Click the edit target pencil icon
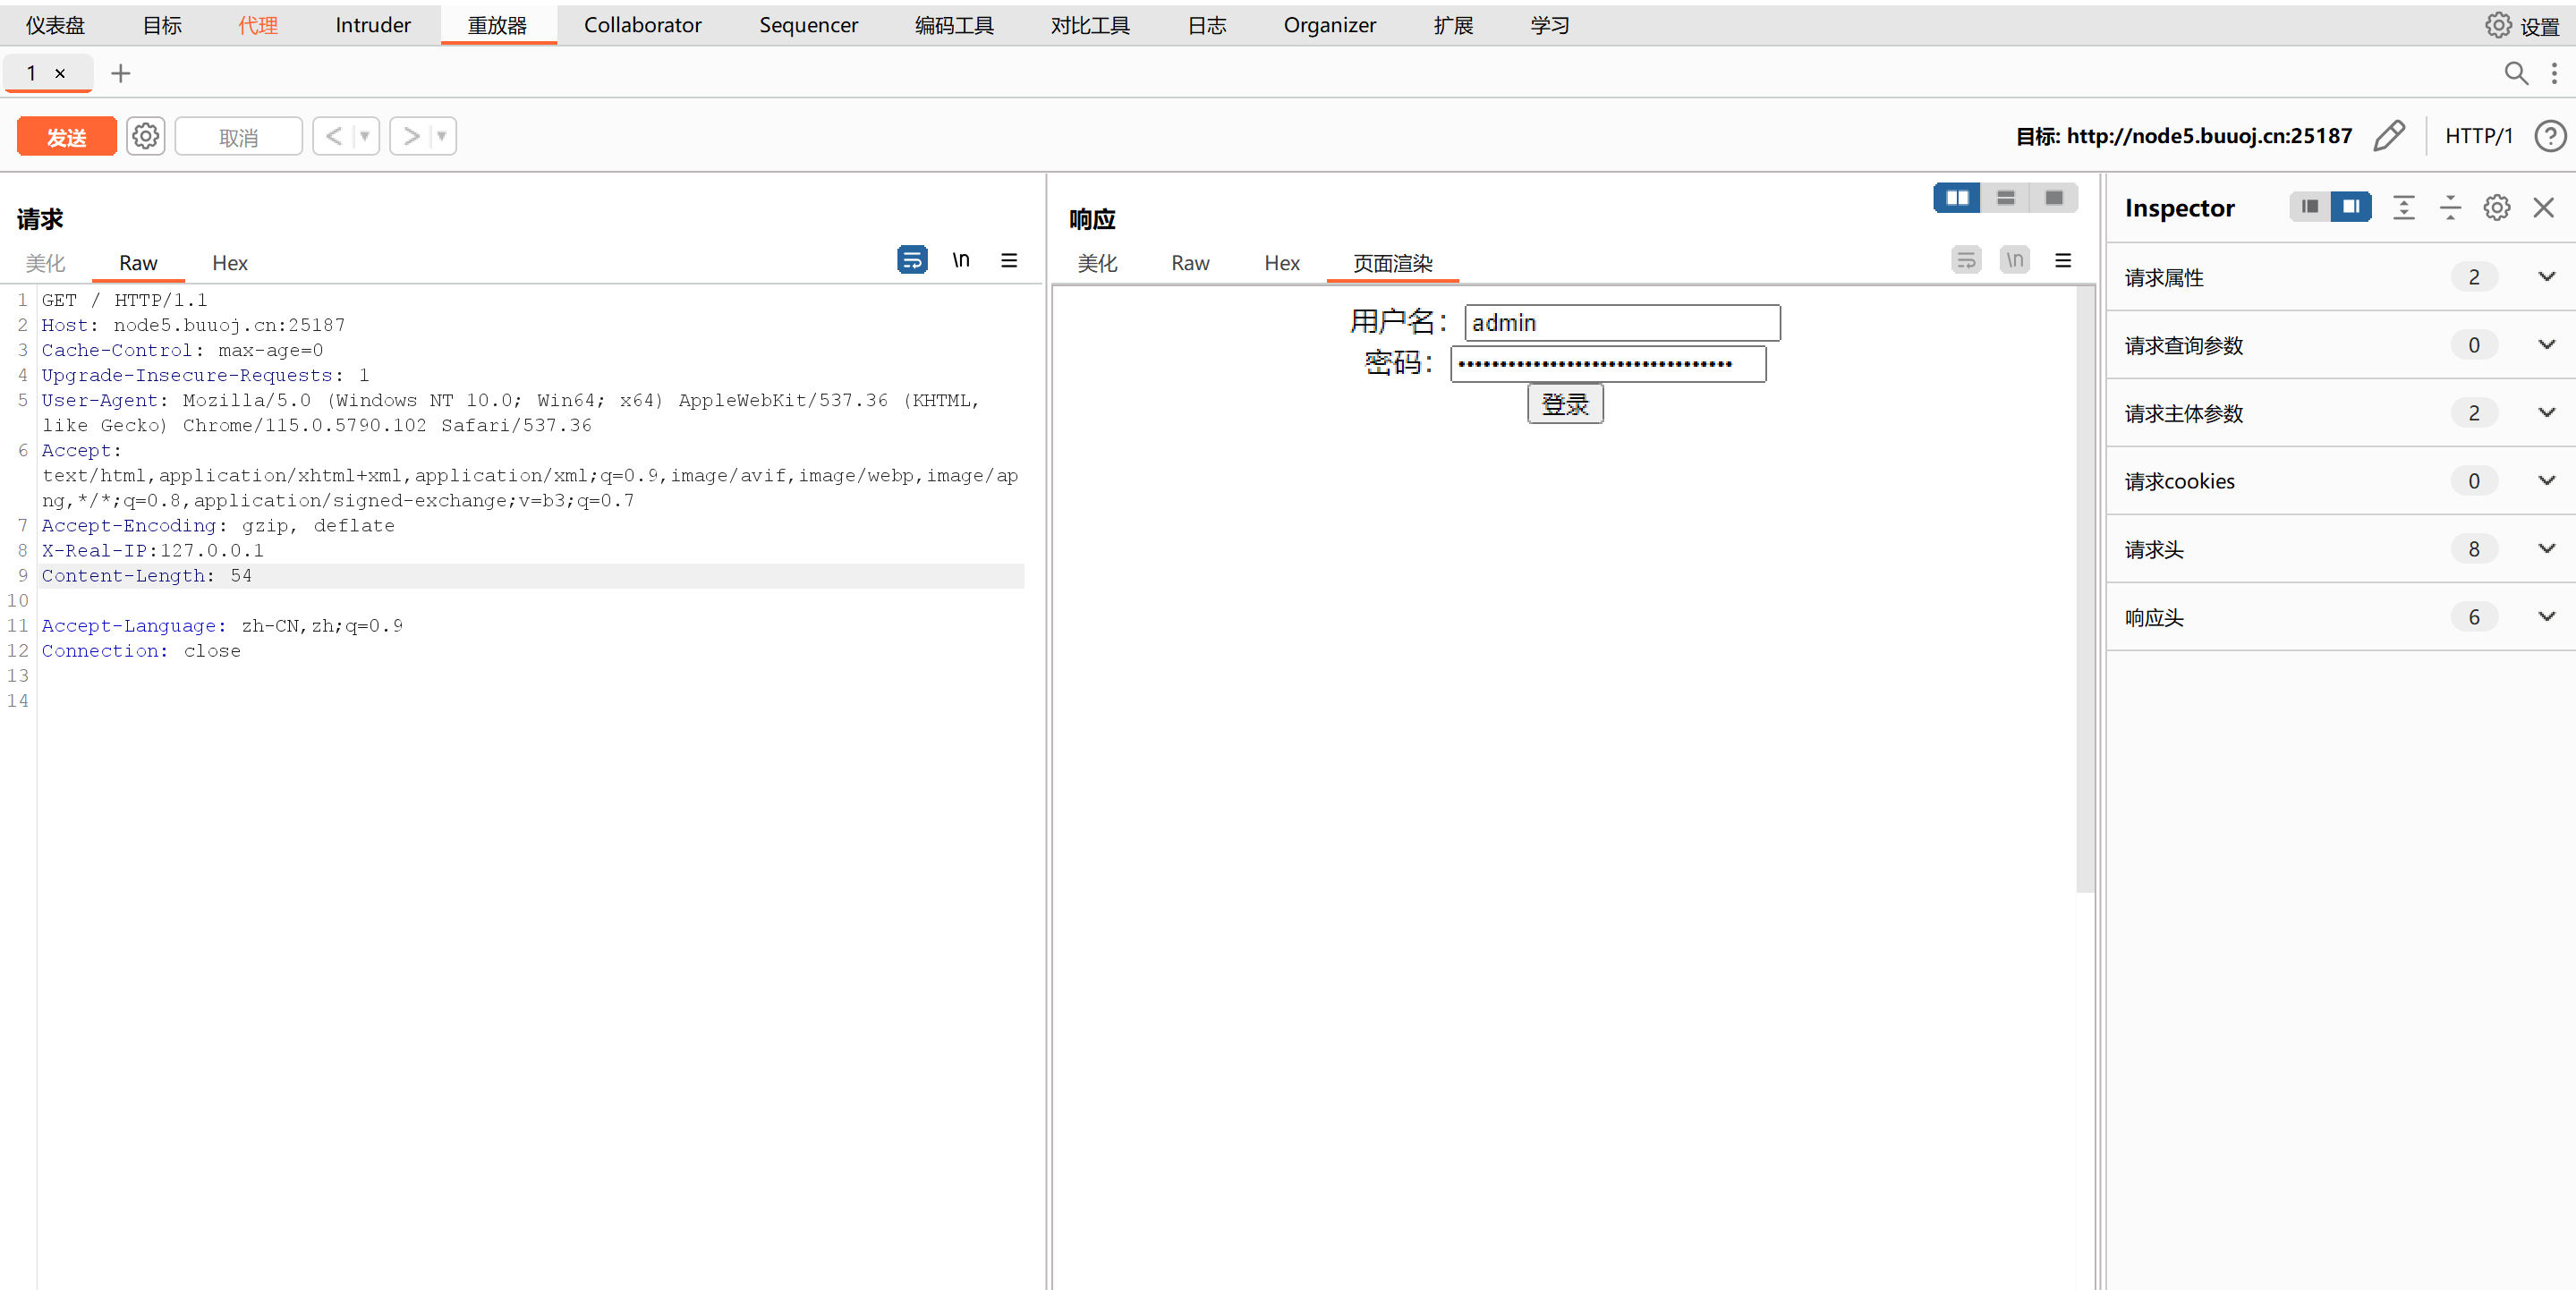 click(2388, 136)
